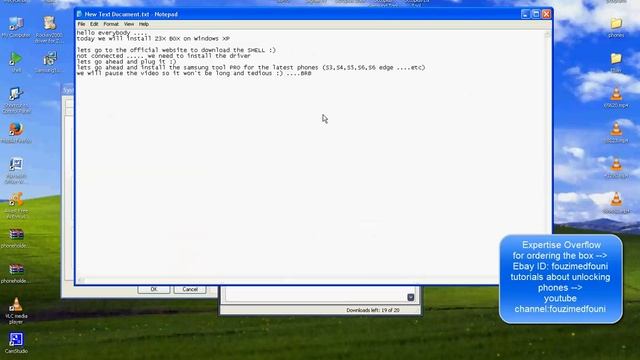Maximize the Notepad window
This screenshot has height=360, width=640.
tap(536, 14)
